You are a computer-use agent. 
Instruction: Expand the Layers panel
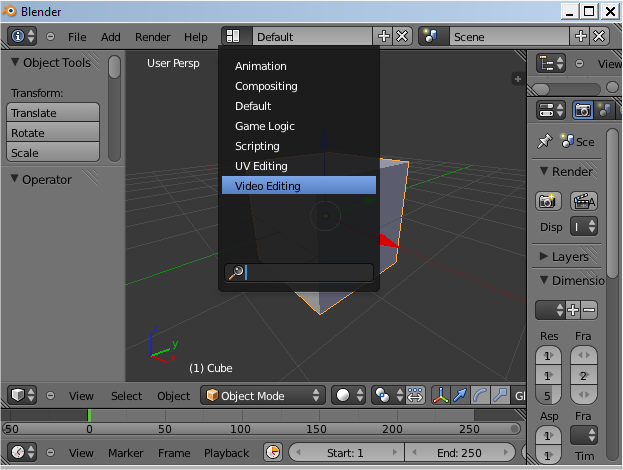point(544,256)
